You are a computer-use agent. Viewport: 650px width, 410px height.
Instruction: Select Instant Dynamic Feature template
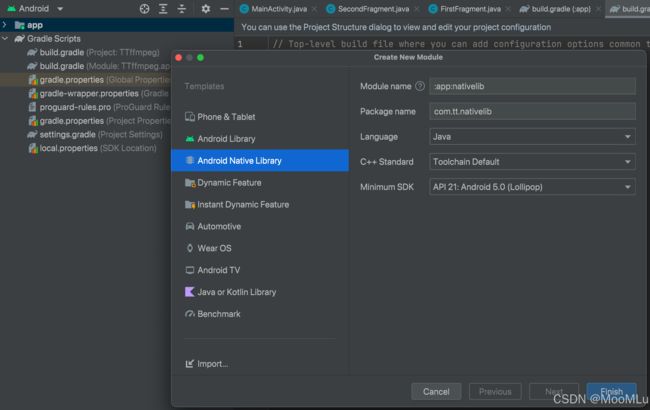(x=260, y=204)
